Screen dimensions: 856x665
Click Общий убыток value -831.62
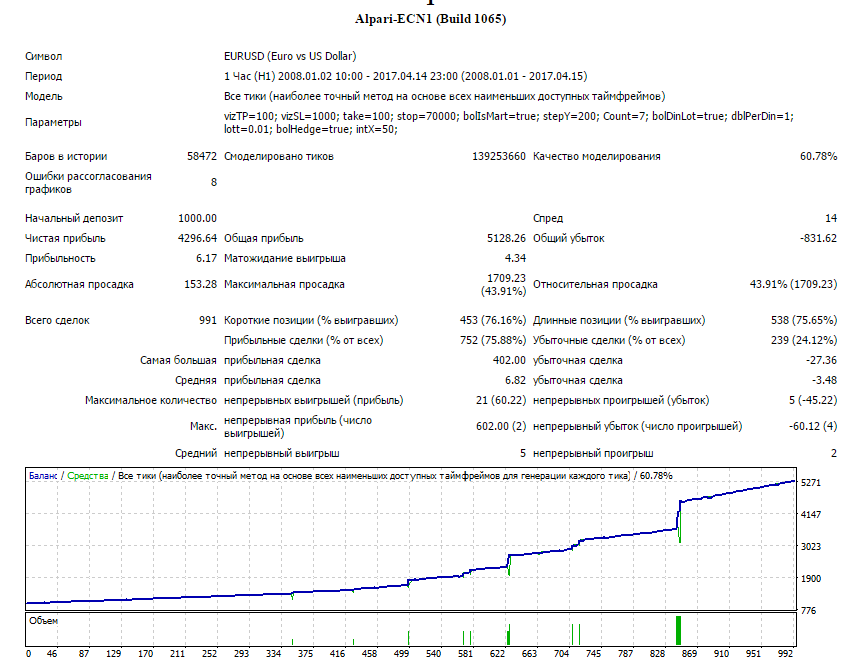[x=818, y=239]
